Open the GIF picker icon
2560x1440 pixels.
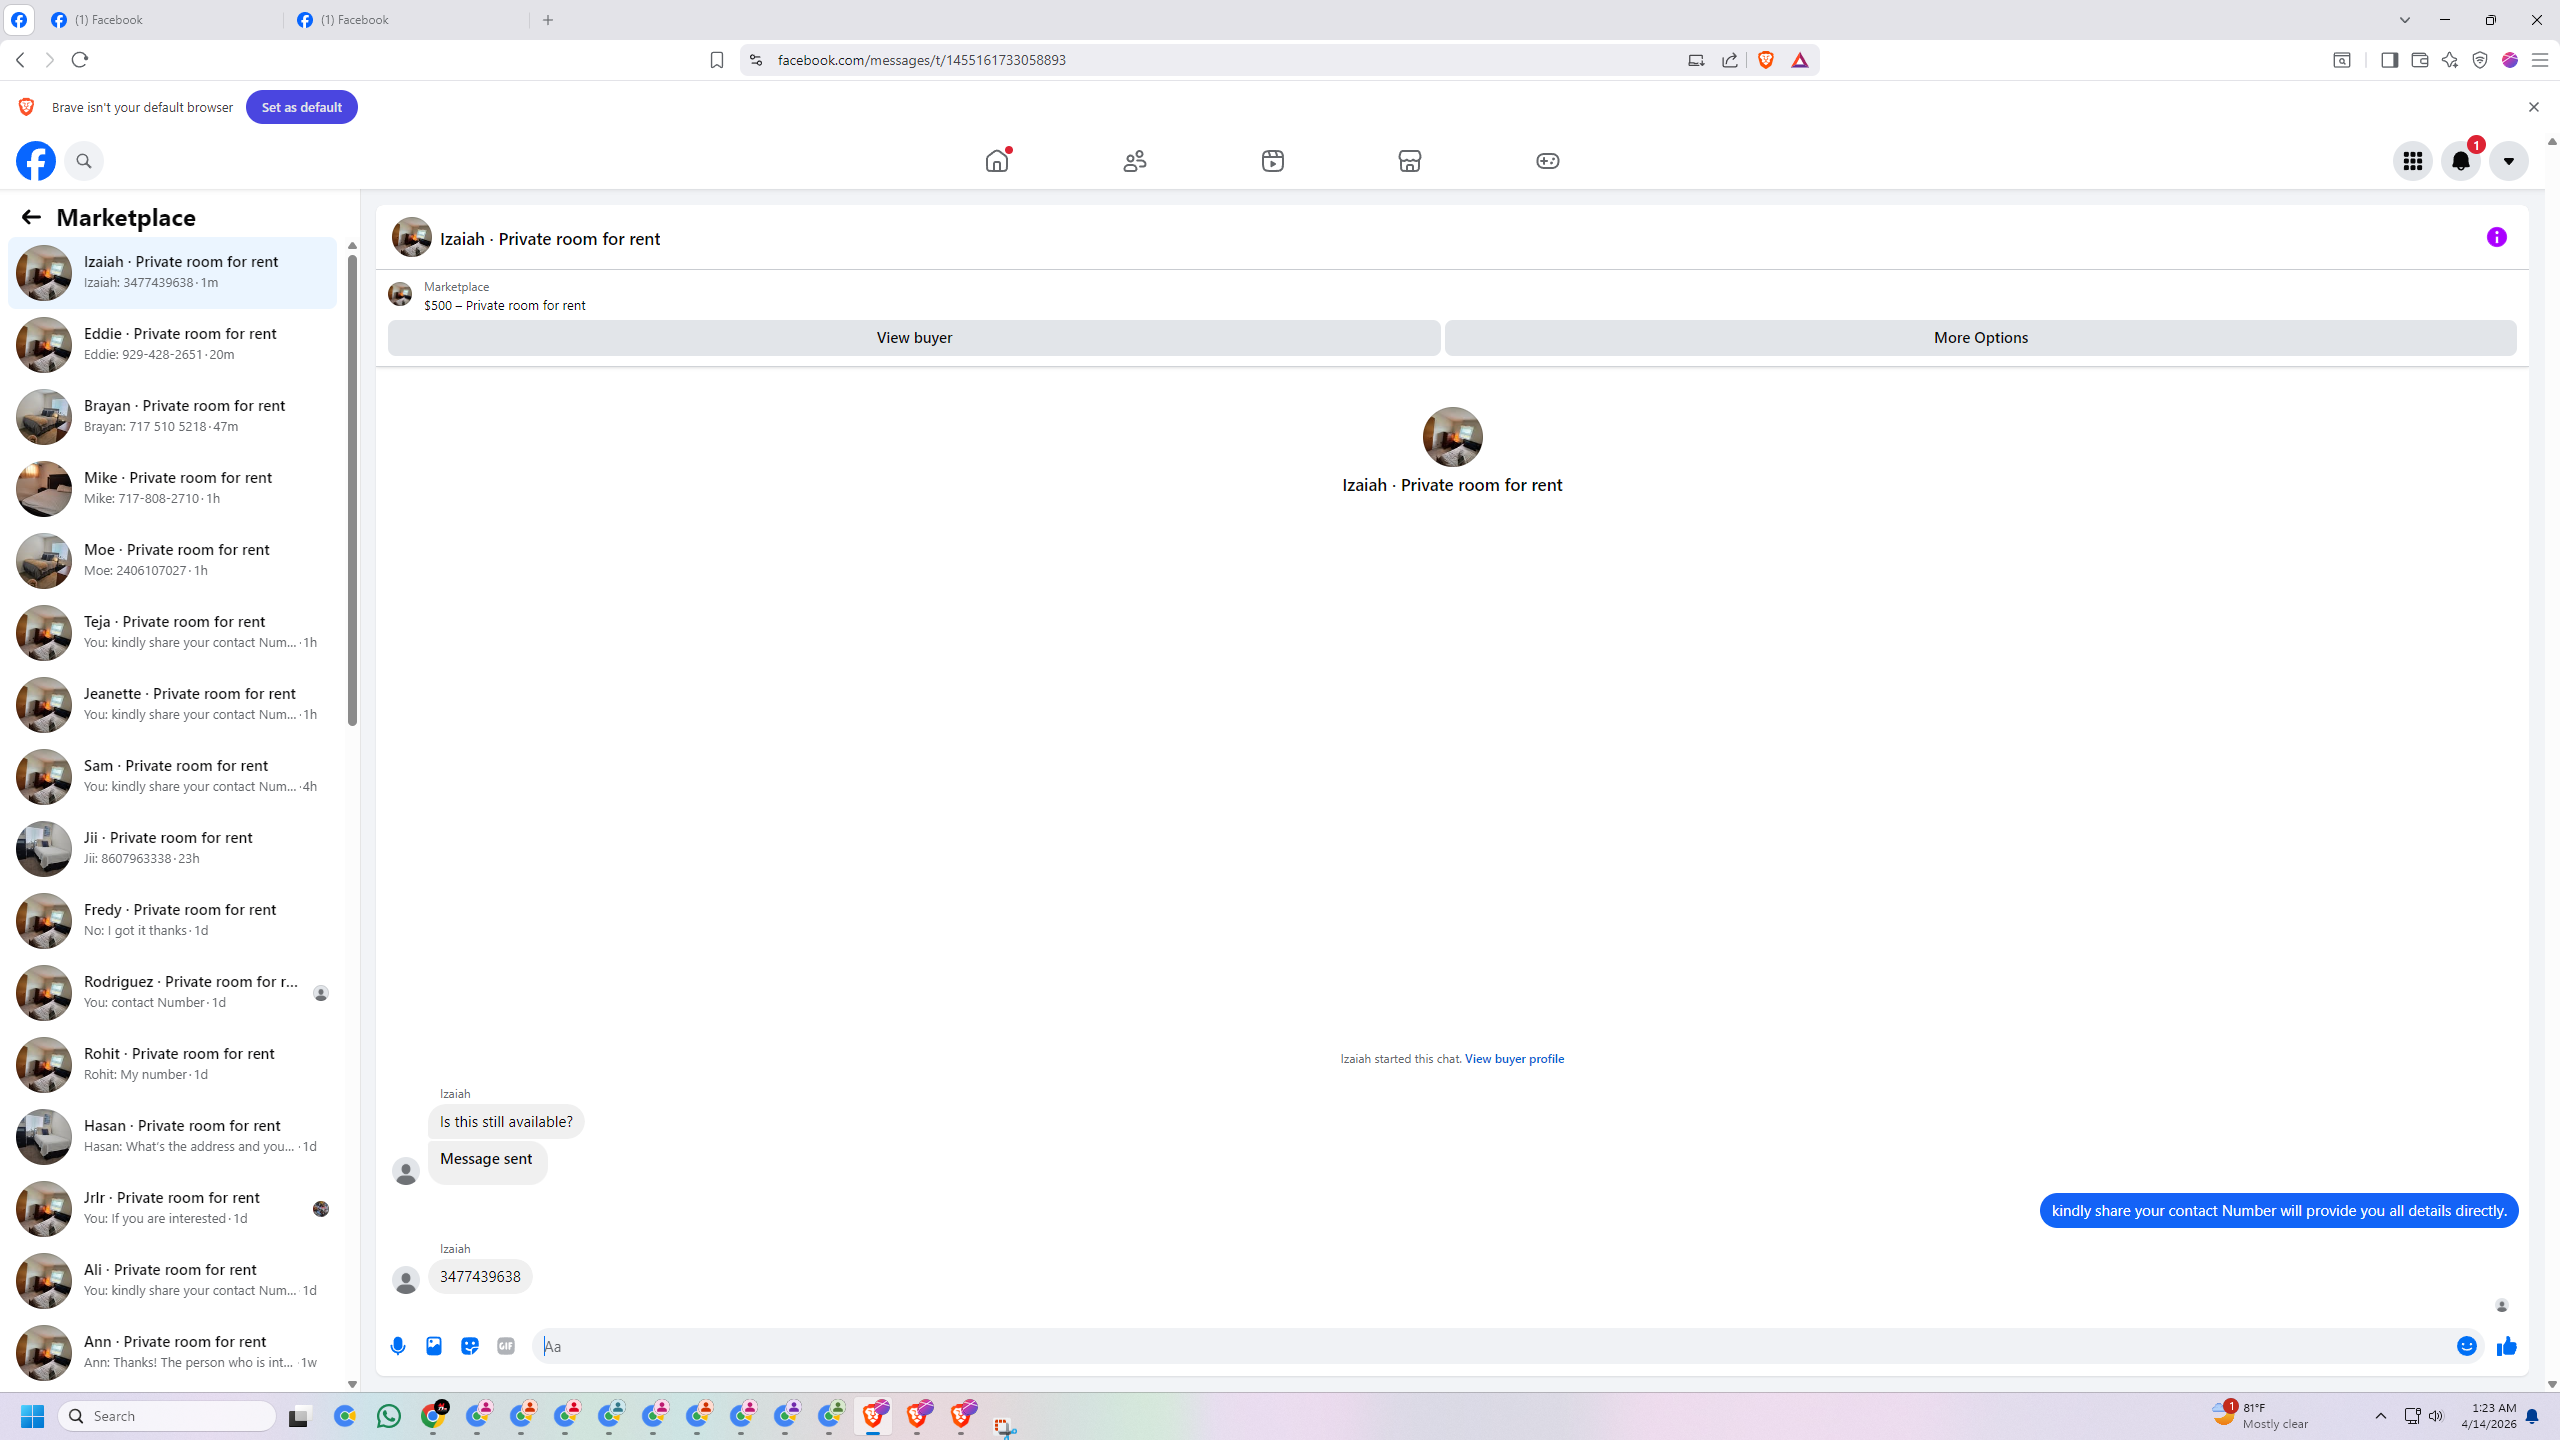click(506, 1346)
